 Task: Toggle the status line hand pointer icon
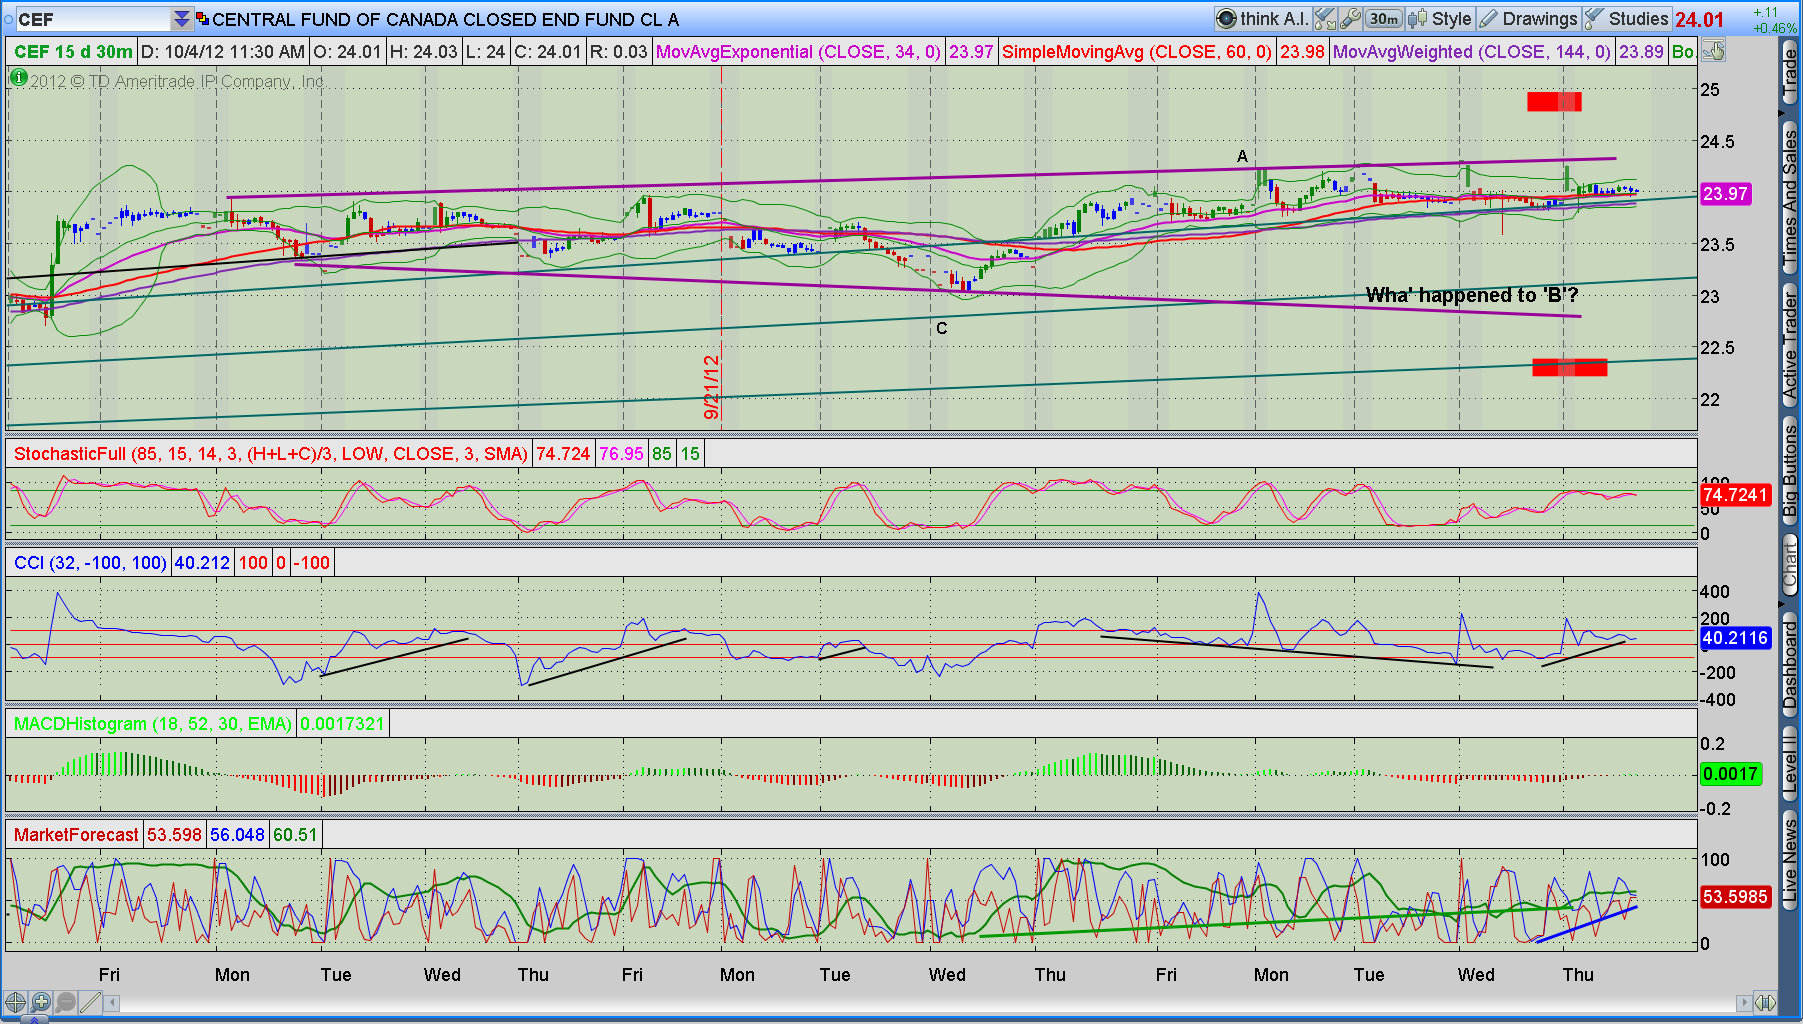(x=1713, y=51)
